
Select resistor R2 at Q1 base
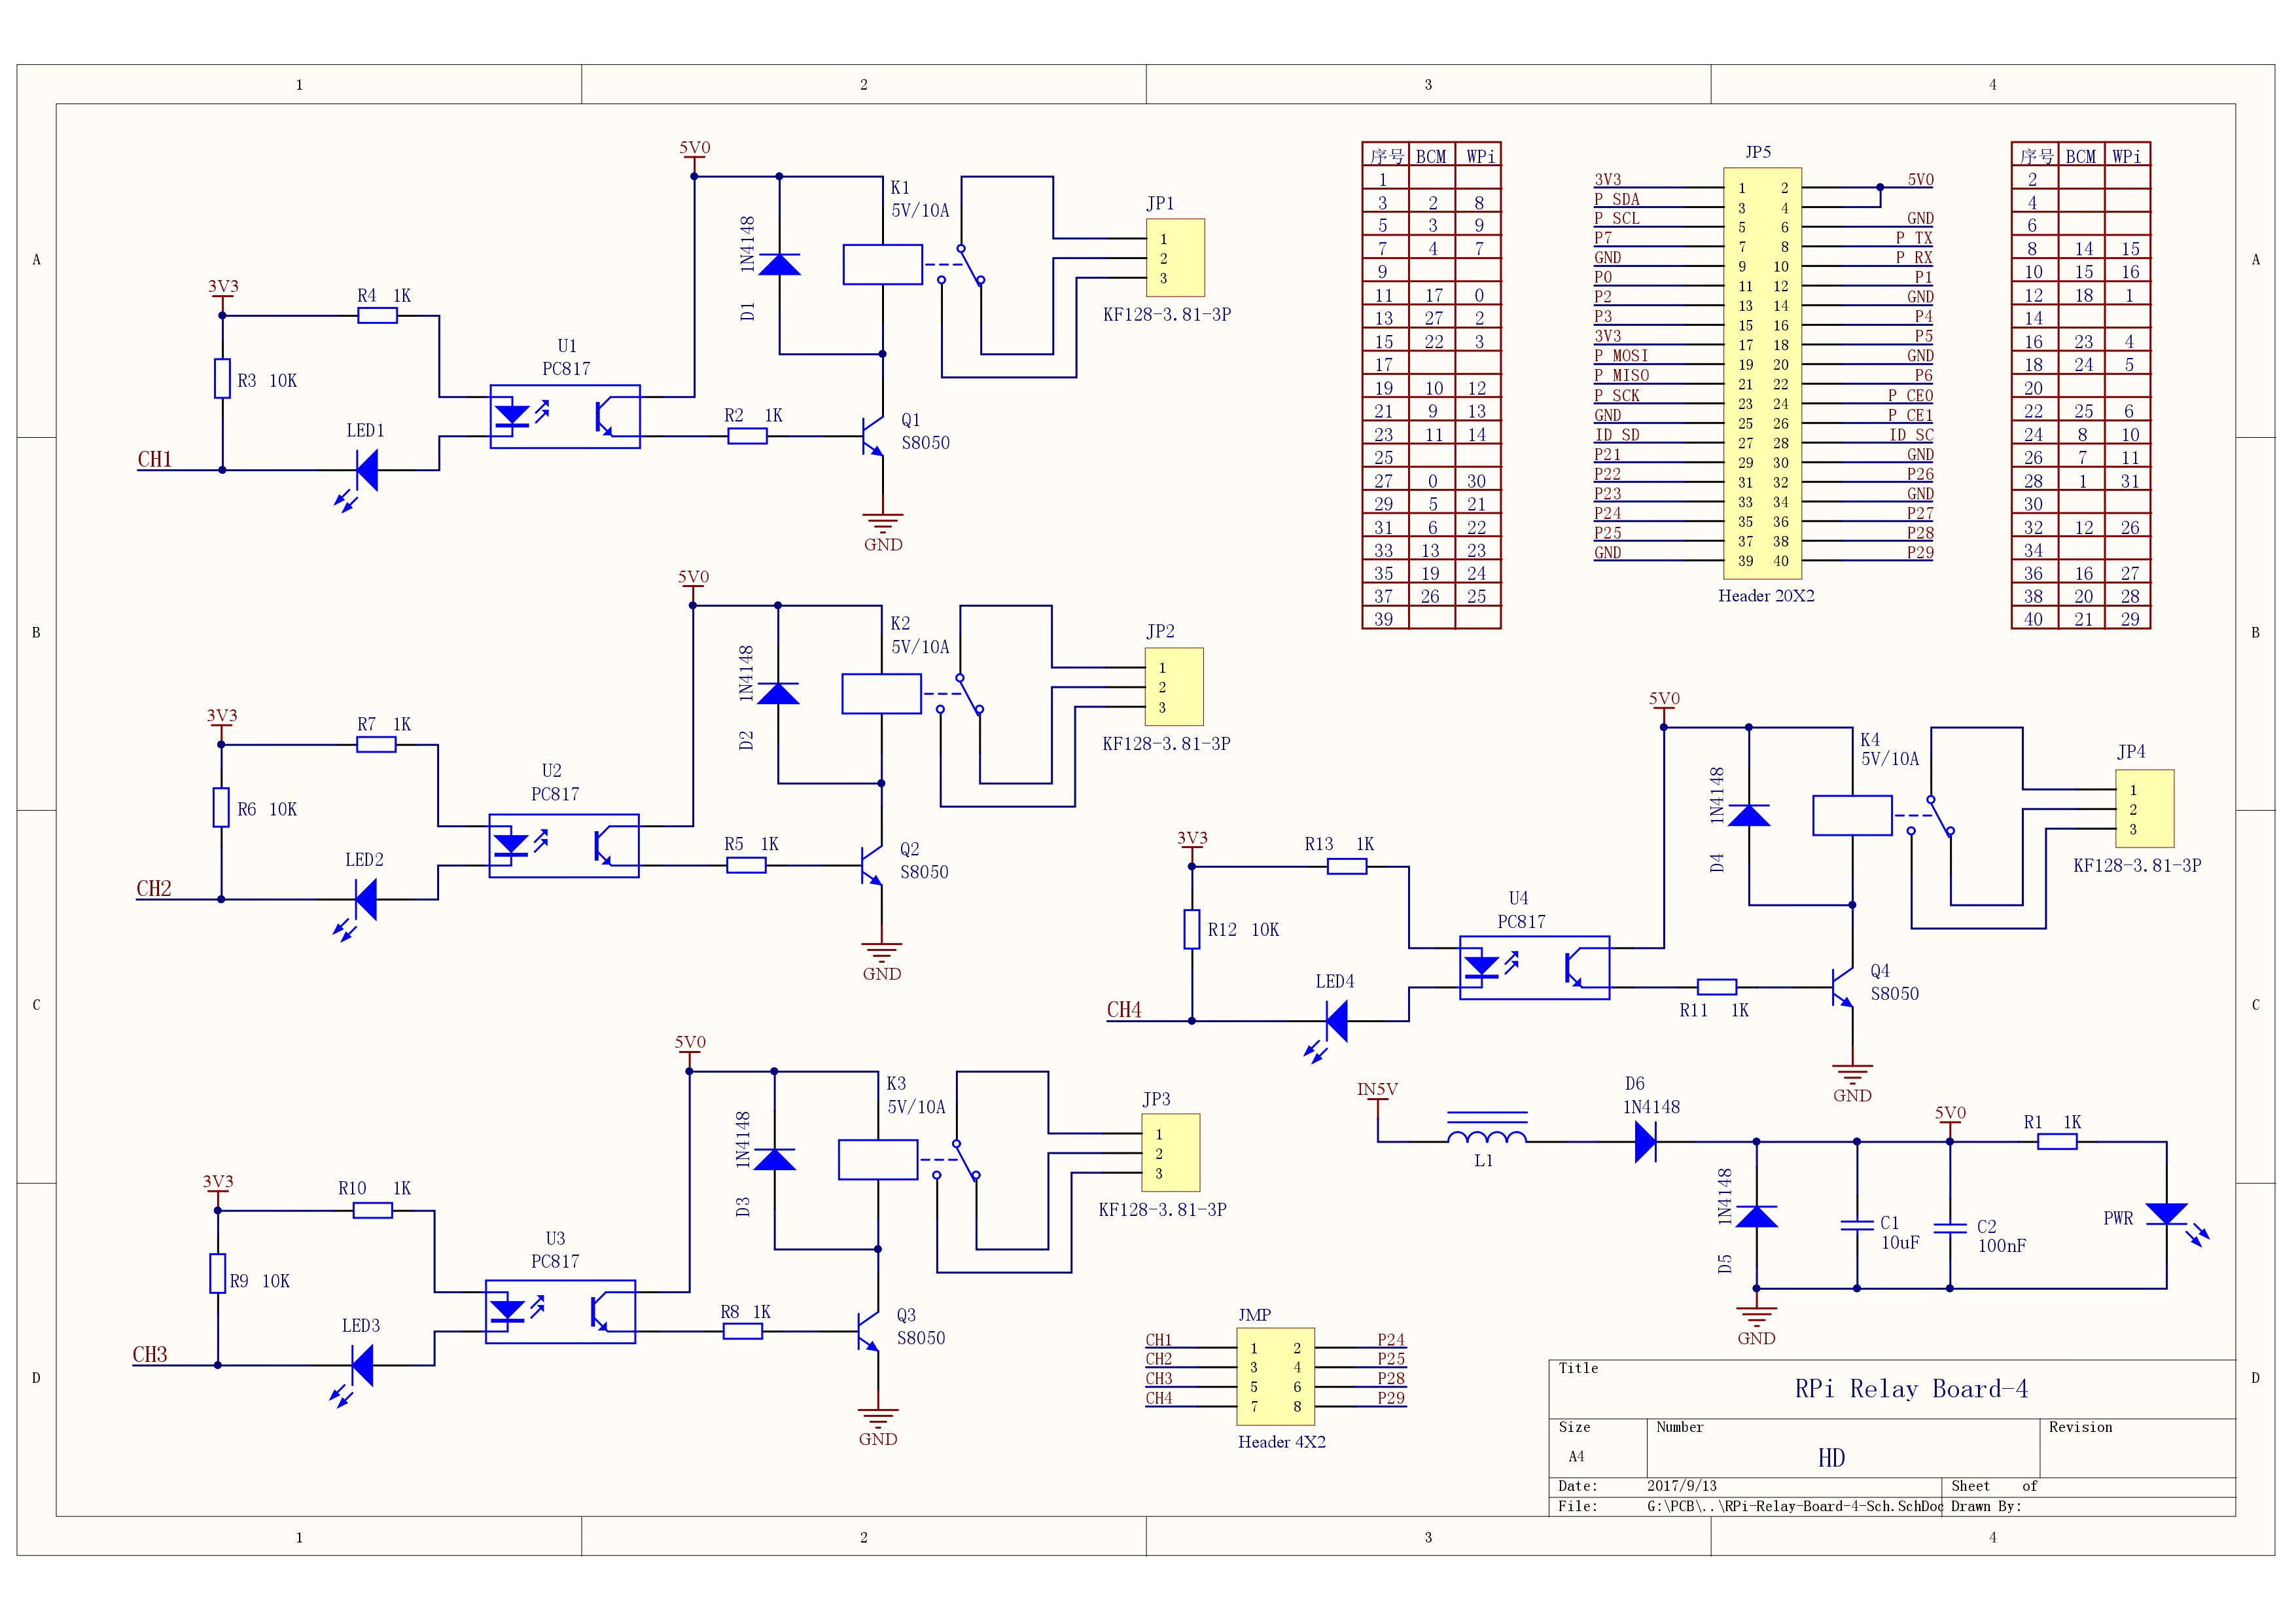point(747,436)
